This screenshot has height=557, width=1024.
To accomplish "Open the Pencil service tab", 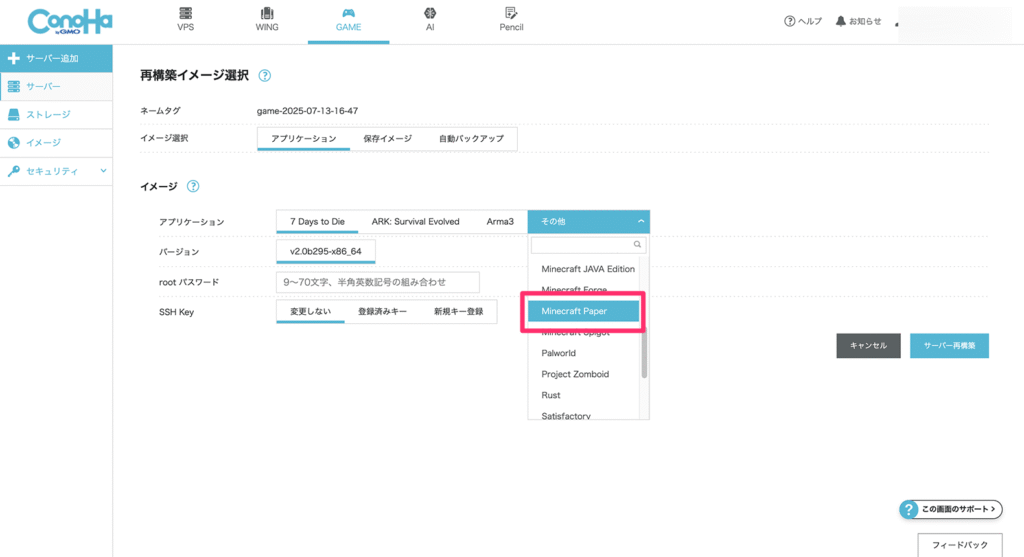I will [x=511, y=20].
